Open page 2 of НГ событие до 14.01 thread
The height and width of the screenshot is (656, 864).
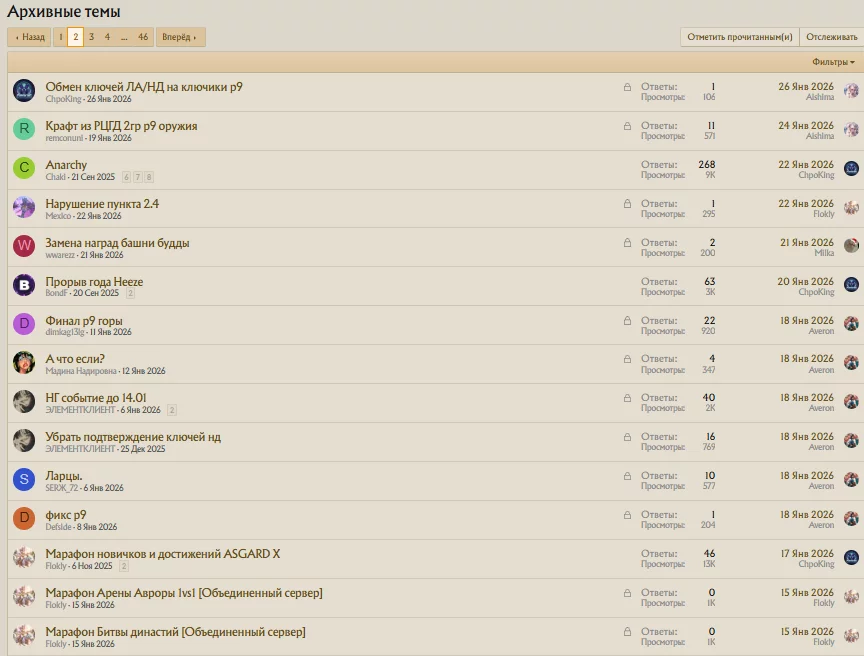tap(172, 410)
